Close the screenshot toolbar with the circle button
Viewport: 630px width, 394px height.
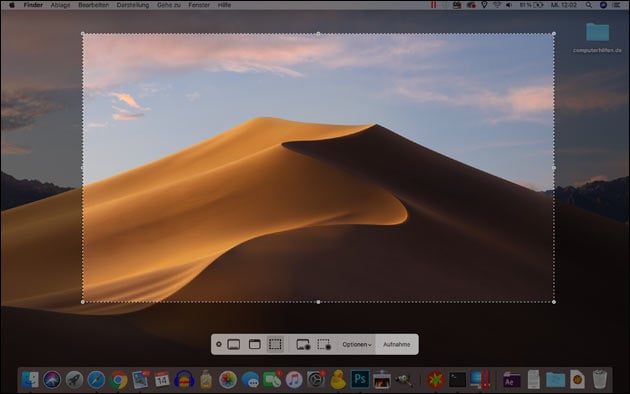click(219, 344)
